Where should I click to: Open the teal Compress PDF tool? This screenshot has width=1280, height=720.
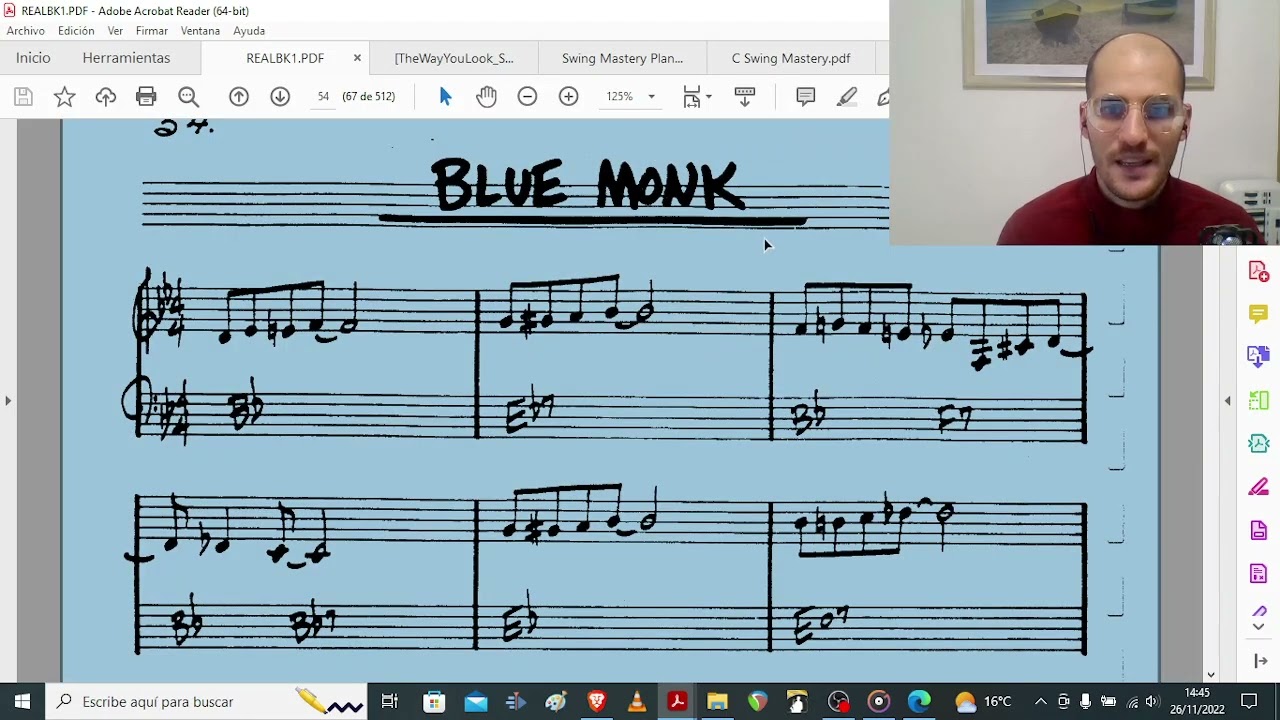coord(1259,443)
